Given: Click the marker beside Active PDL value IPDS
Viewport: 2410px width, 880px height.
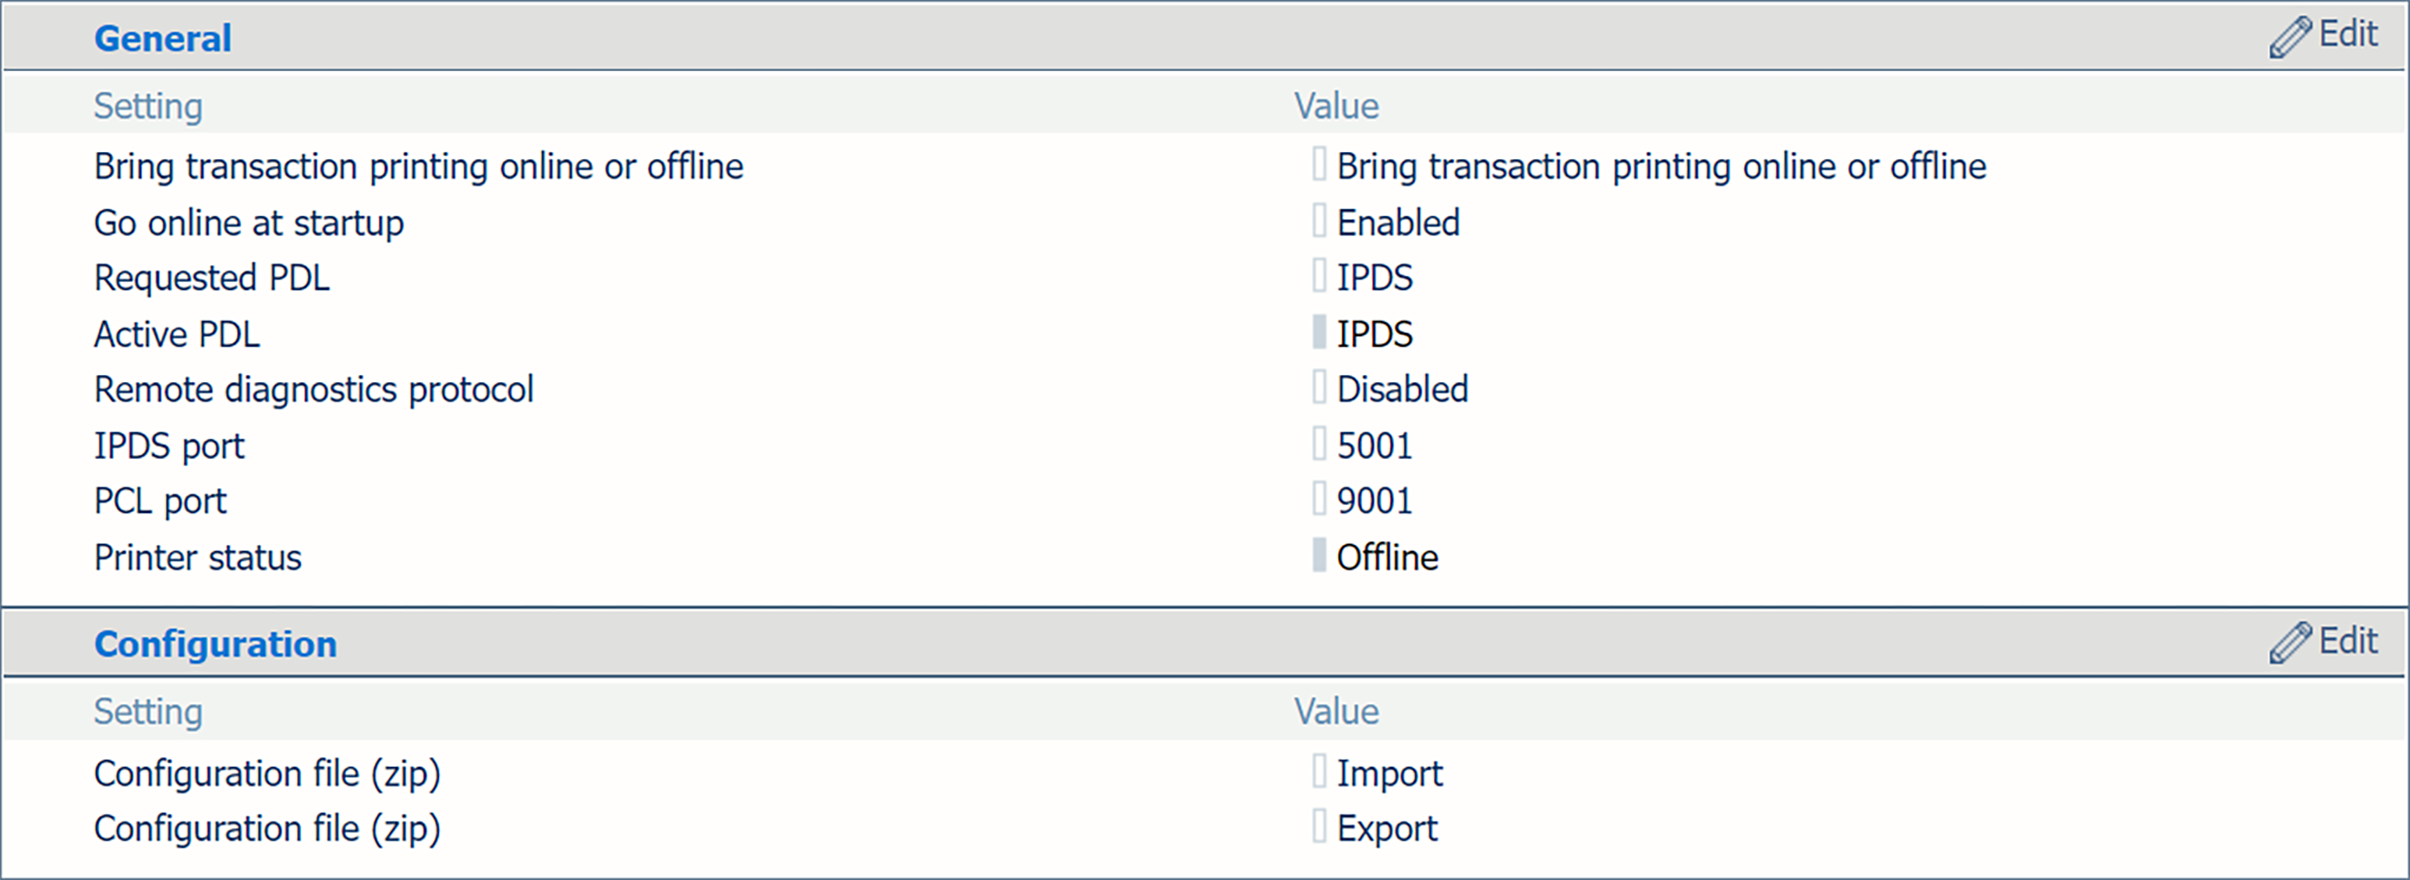Looking at the screenshot, I should 1319,332.
